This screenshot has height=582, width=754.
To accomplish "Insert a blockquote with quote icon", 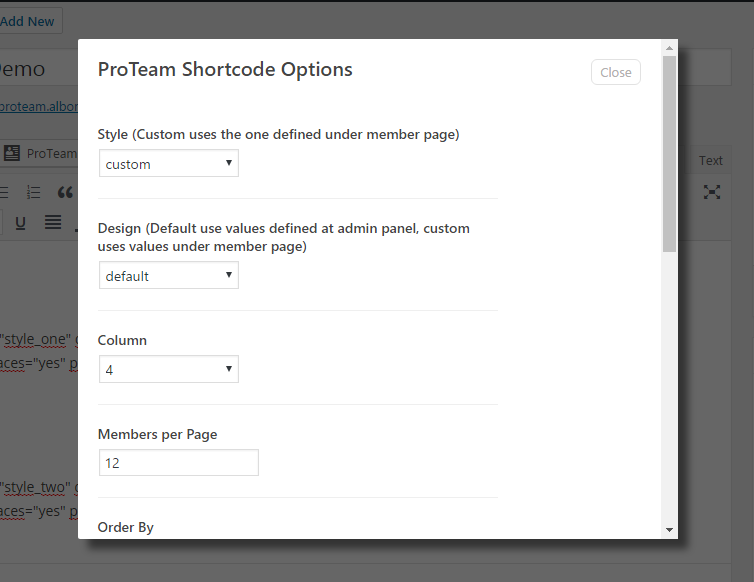I will coord(65,192).
